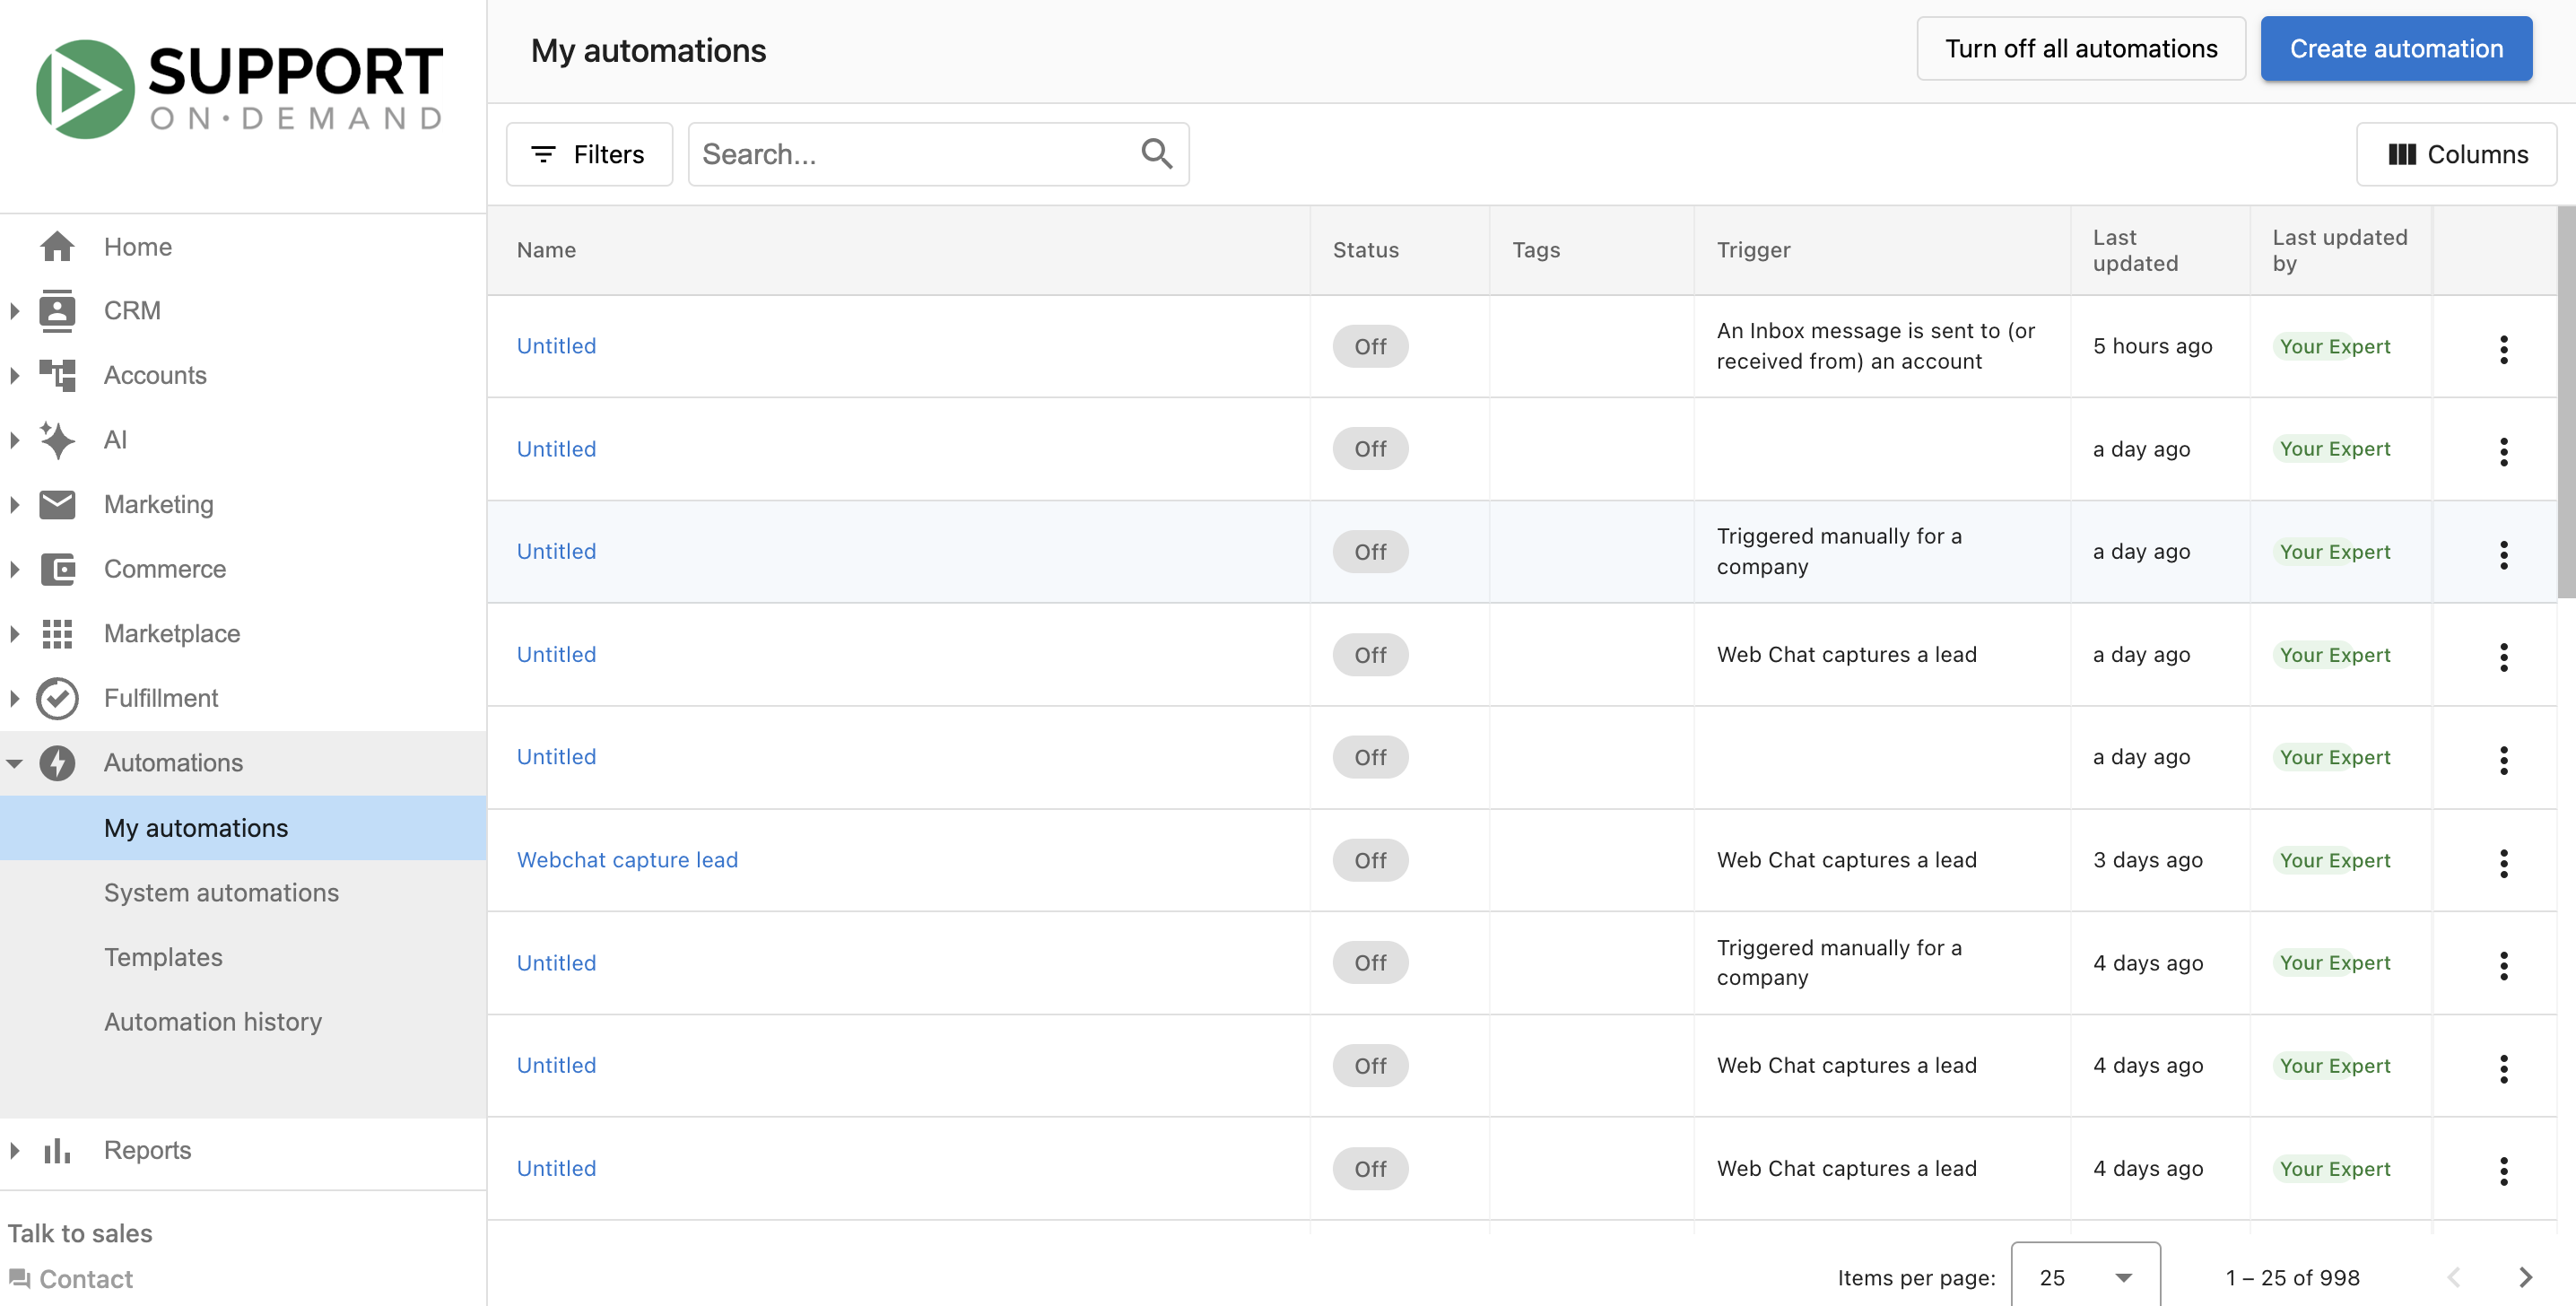
Task: Open the Columns button
Action: tap(2456, 154)
